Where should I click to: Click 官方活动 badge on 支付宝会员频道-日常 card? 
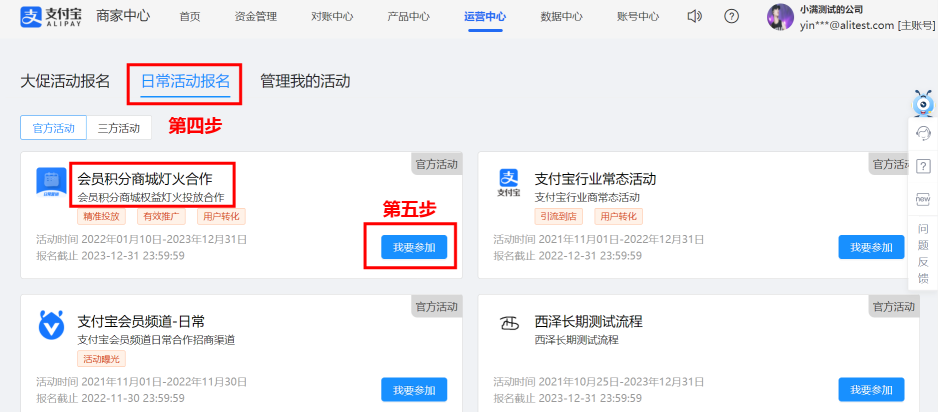click(x=437, y=306)
